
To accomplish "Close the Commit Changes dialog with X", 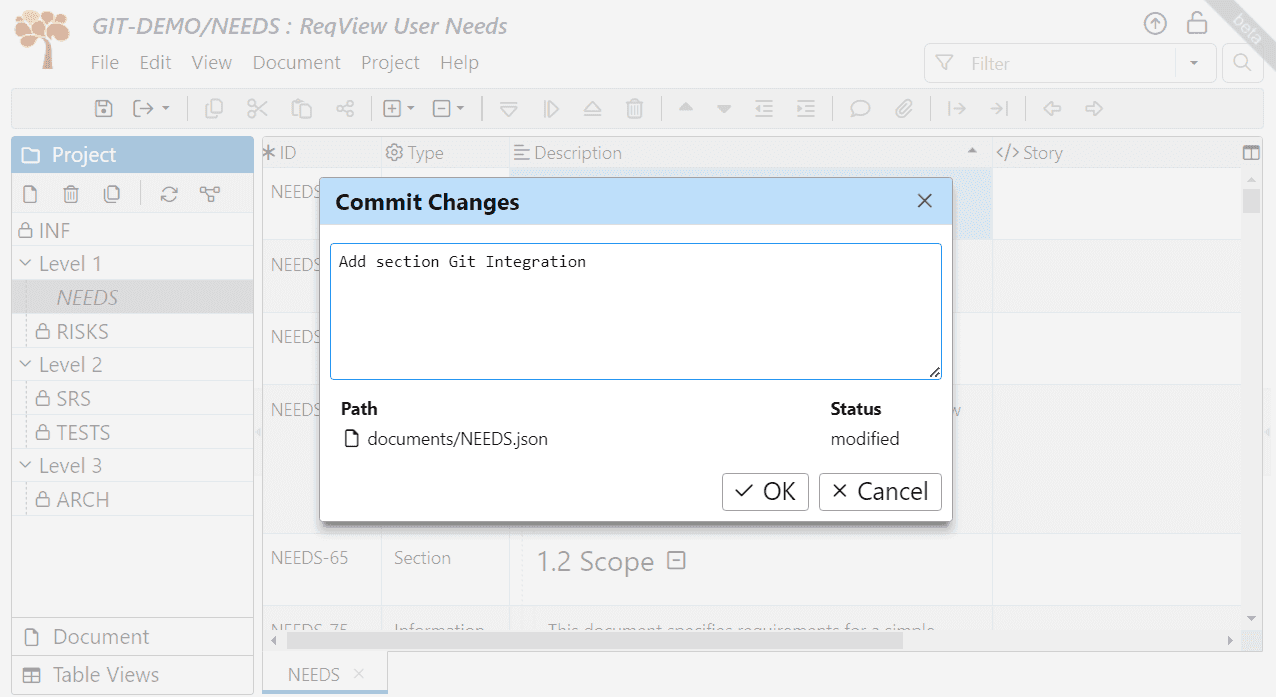I will pyautogui.click(x=925, y=201).
